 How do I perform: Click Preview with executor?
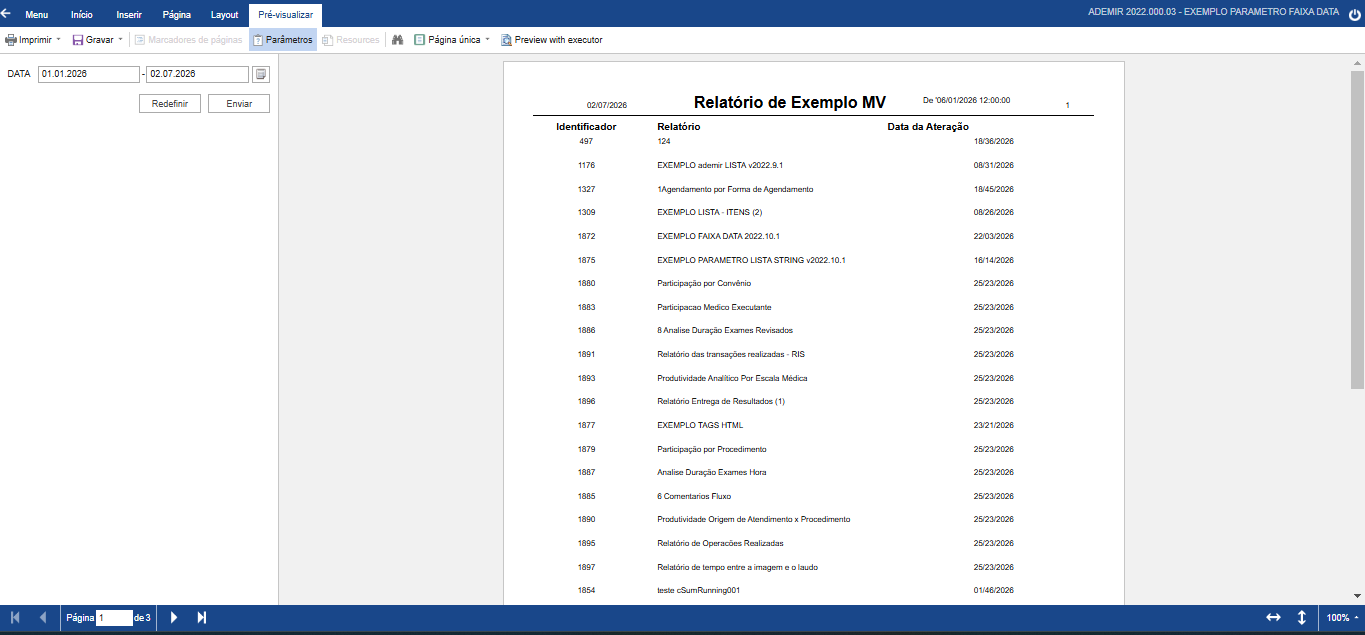pos(552,40)
